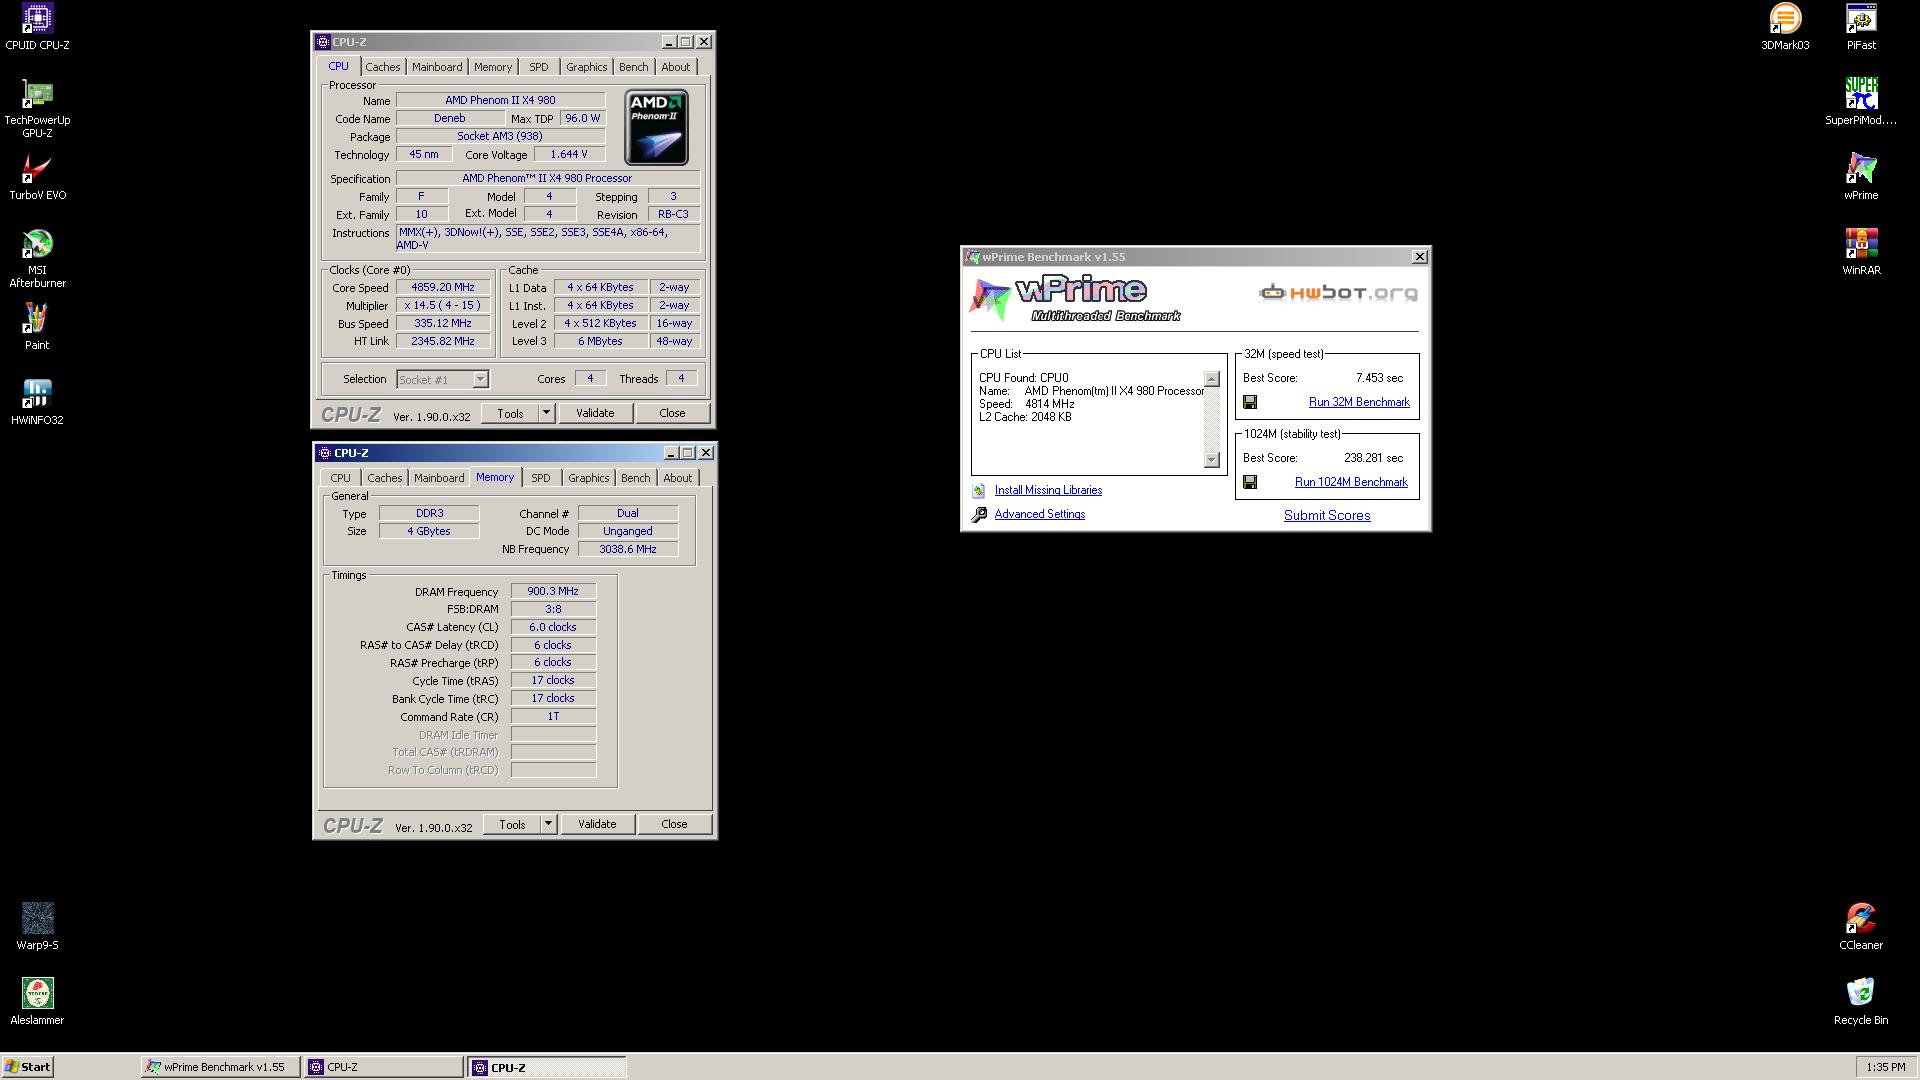Run 1024M Benchmark link
Viewport: 1920px width, 1080px height.
(1351, 482)
